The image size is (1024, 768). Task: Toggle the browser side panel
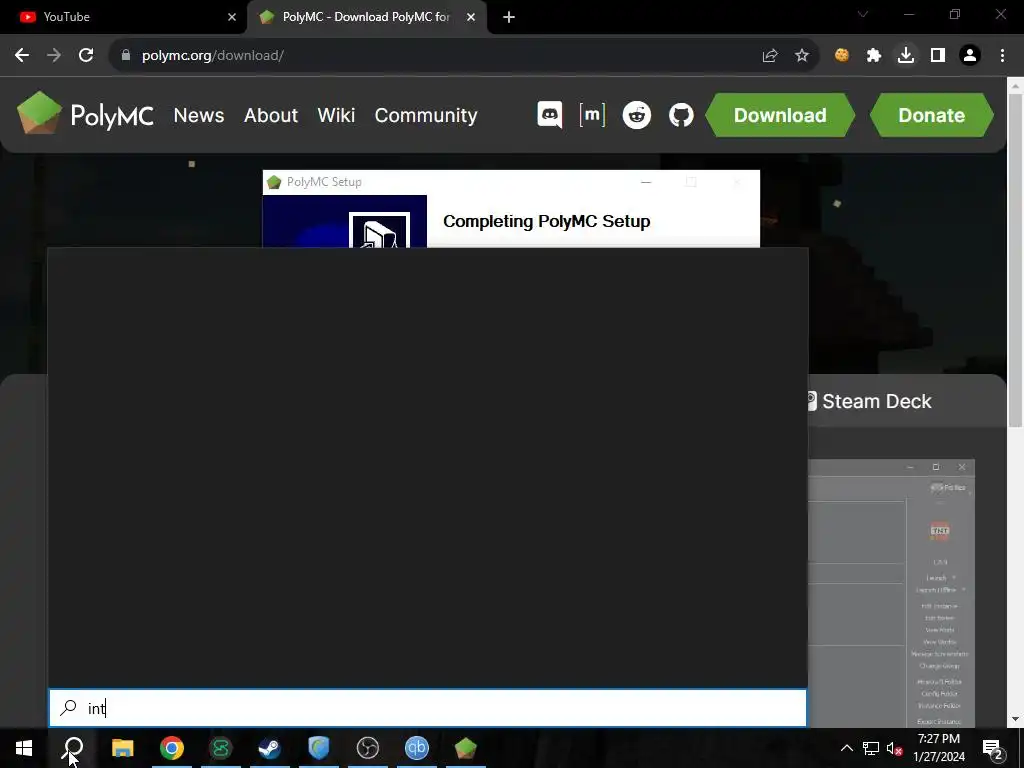coord(938,56)
